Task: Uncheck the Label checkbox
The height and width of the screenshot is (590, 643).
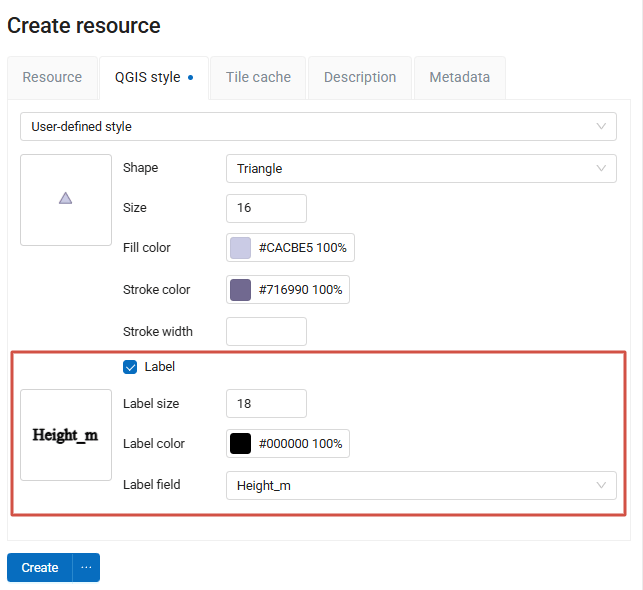Action: (130, 367)
